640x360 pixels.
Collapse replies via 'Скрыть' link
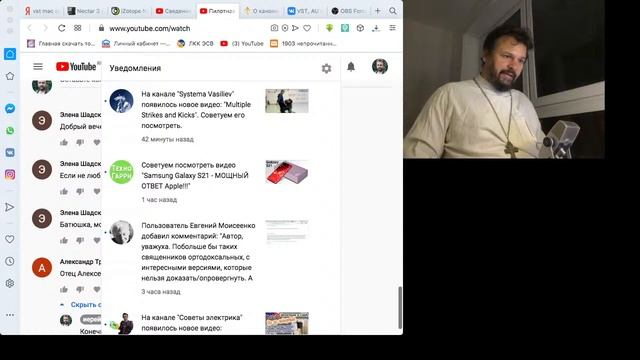point(81,304)
